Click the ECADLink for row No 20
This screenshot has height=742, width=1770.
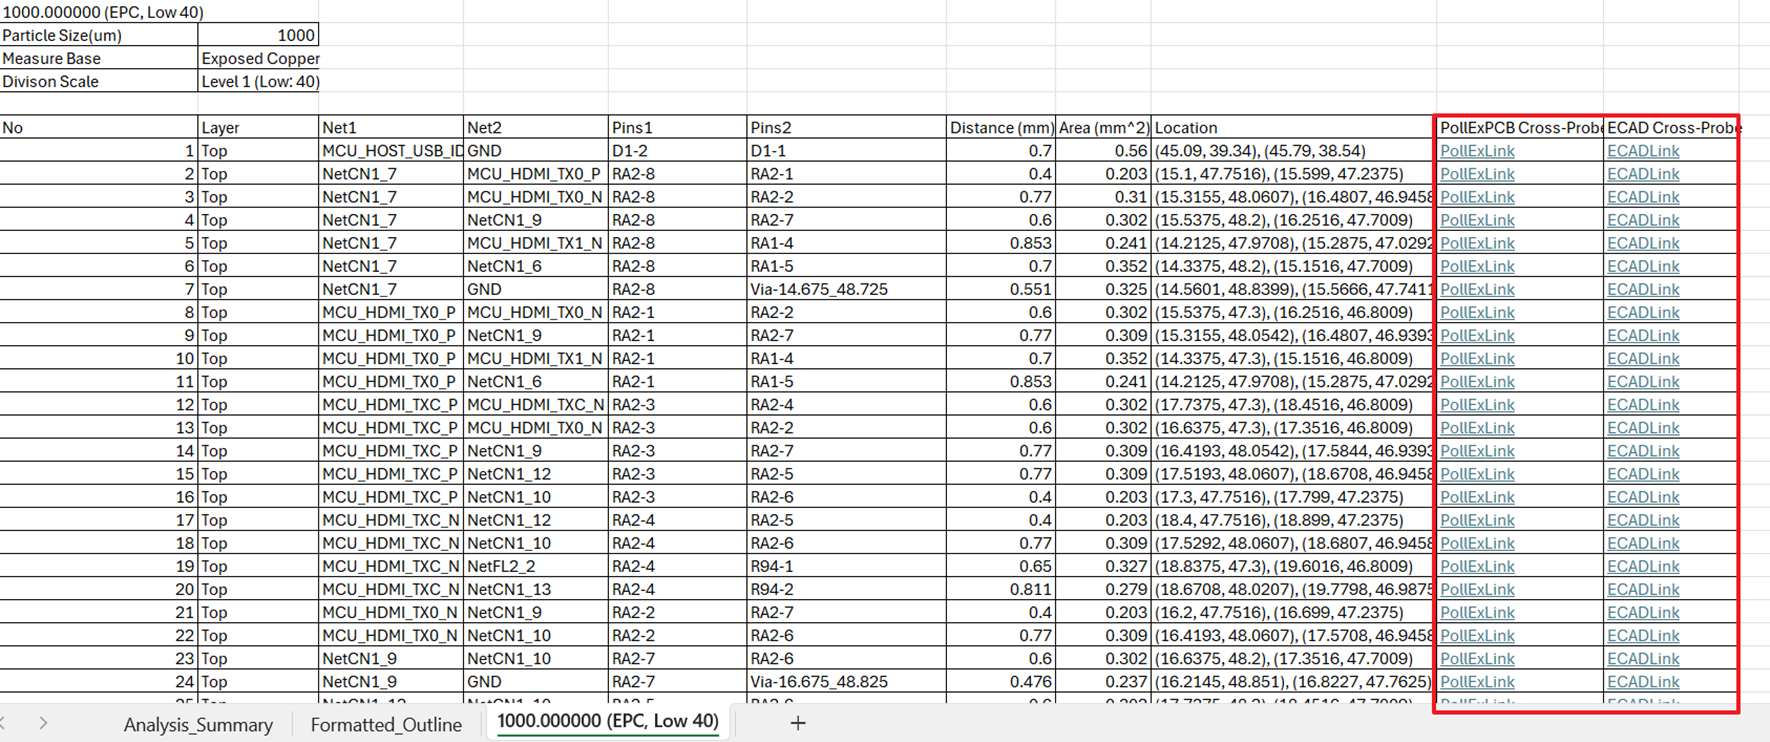click(x=1643, y=590)
